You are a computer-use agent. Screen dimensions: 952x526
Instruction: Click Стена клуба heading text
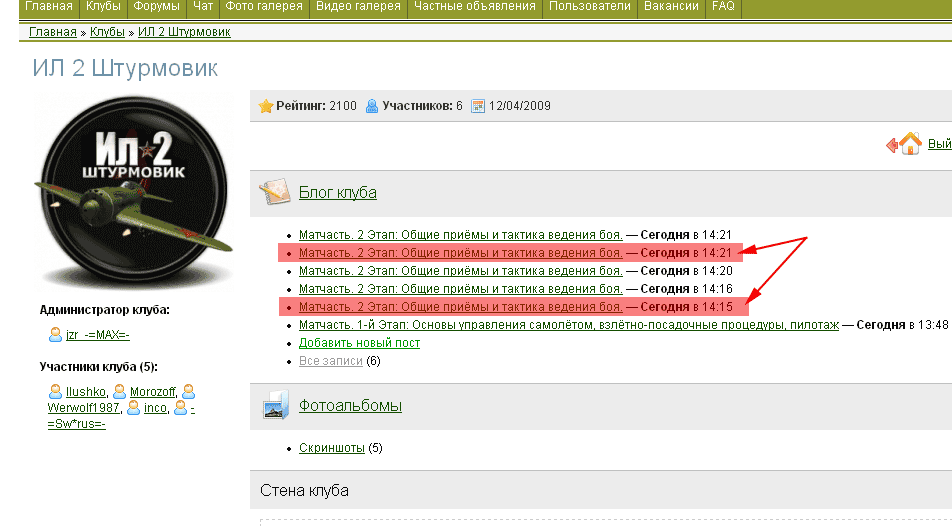304,490
